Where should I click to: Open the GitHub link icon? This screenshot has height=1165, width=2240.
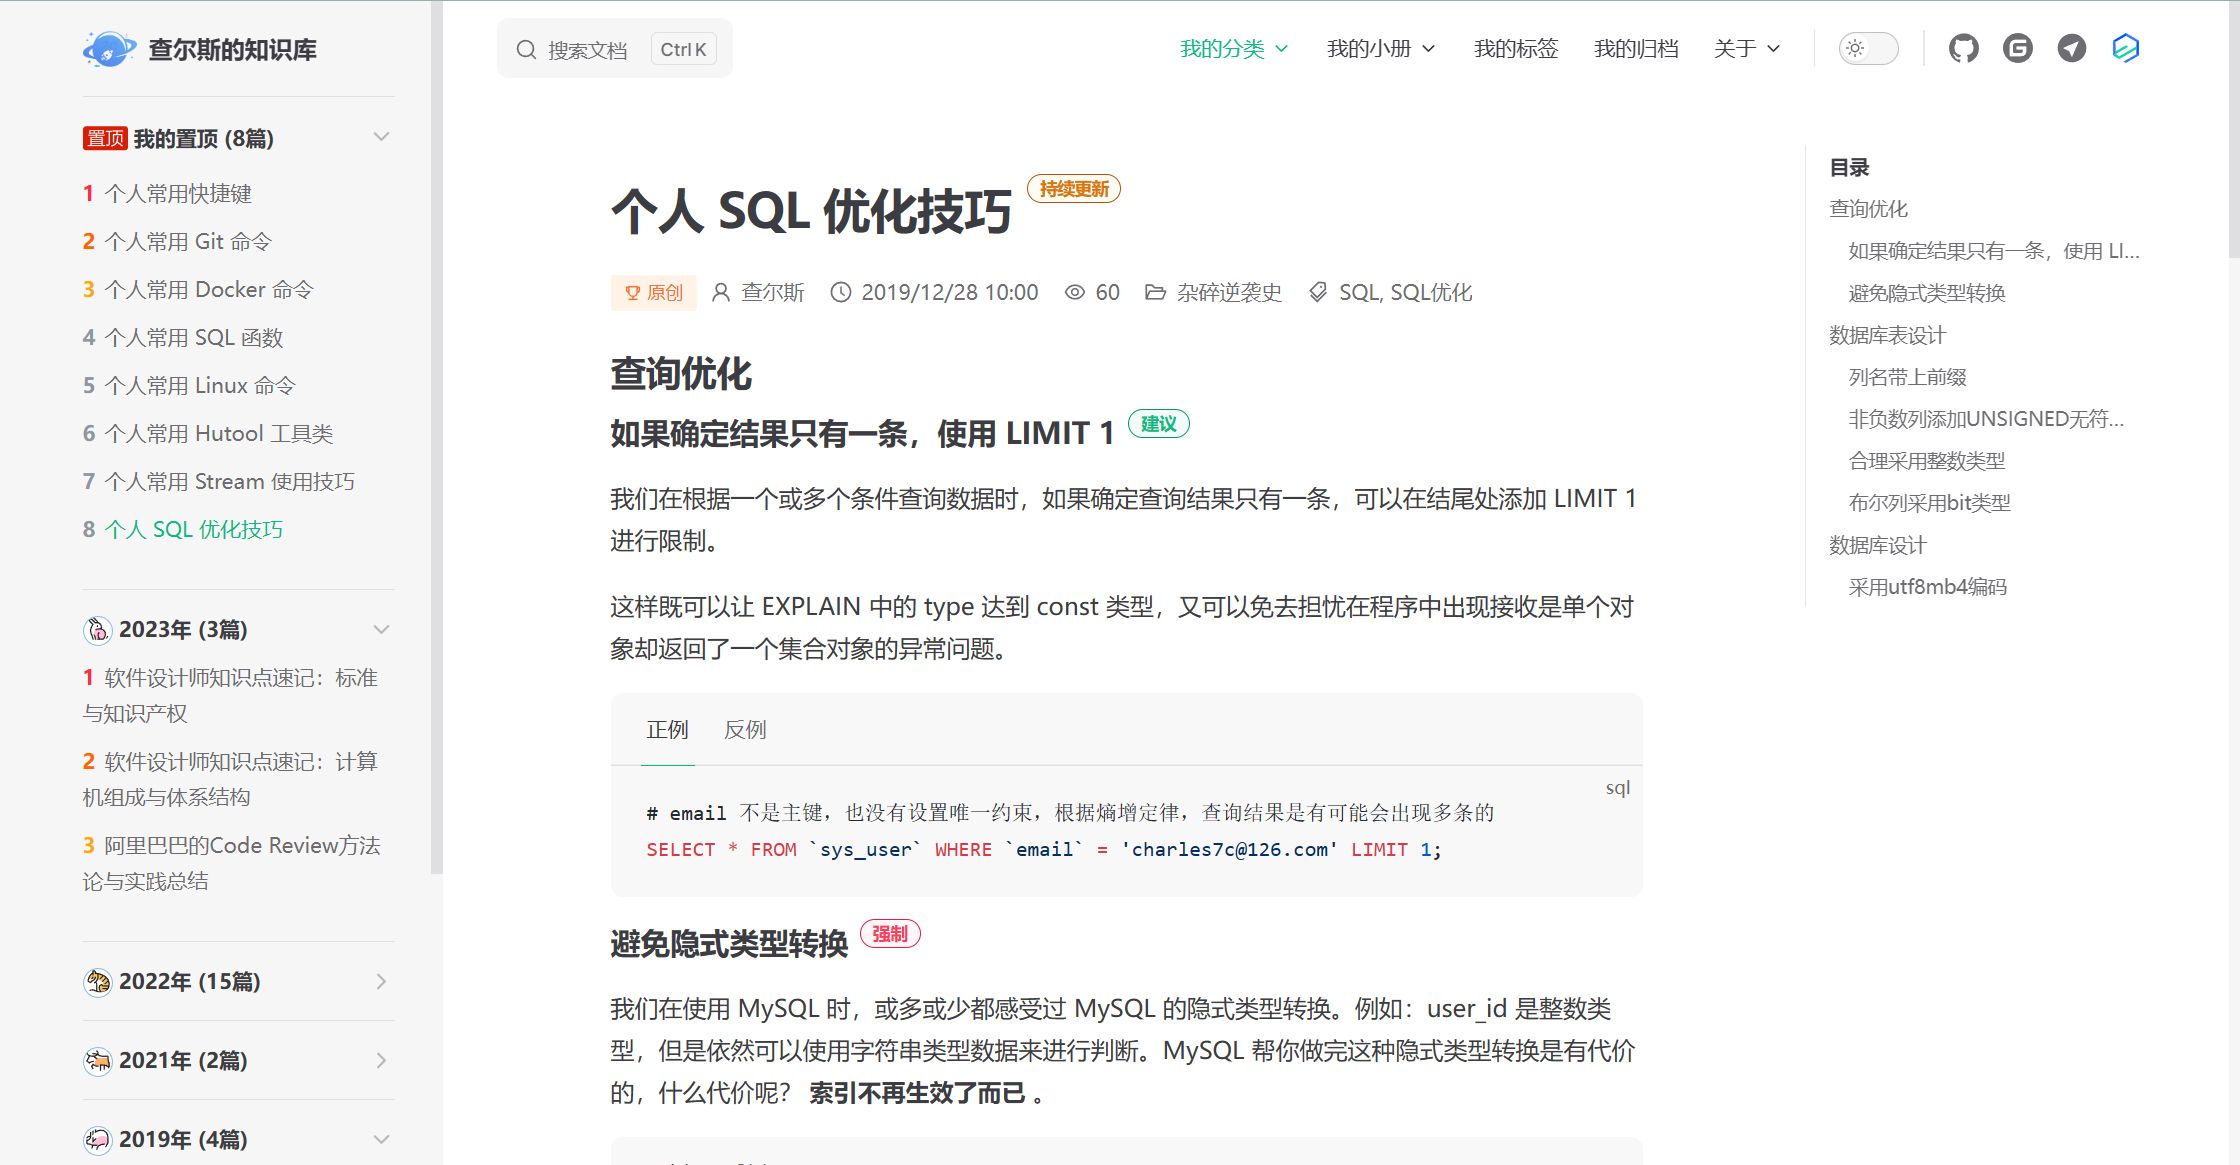pos(1963,48)
